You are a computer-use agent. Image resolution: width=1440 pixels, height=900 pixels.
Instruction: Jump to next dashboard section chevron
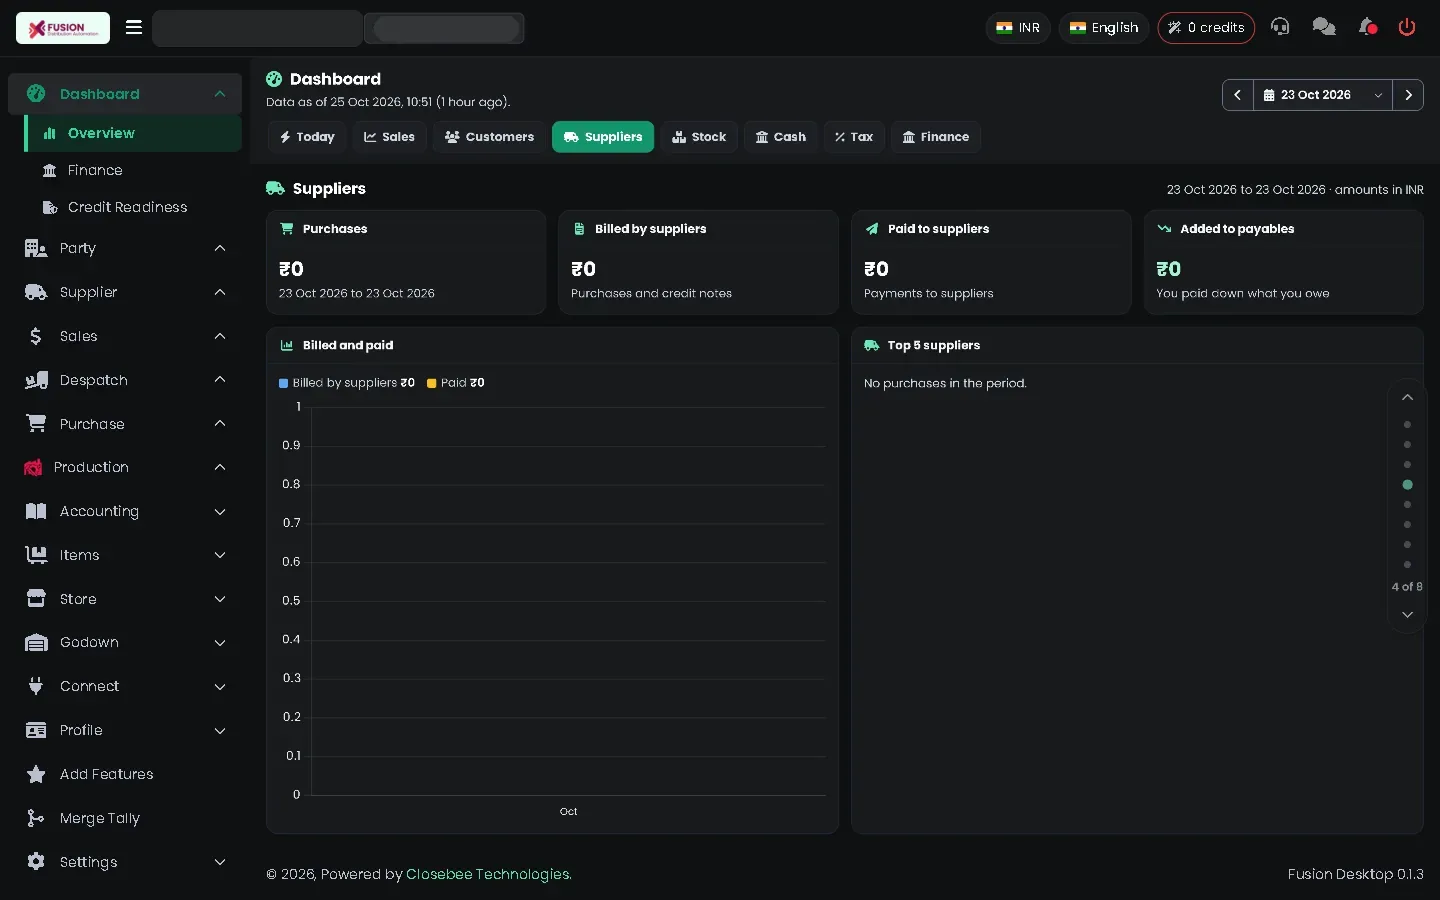(1407, 614)
